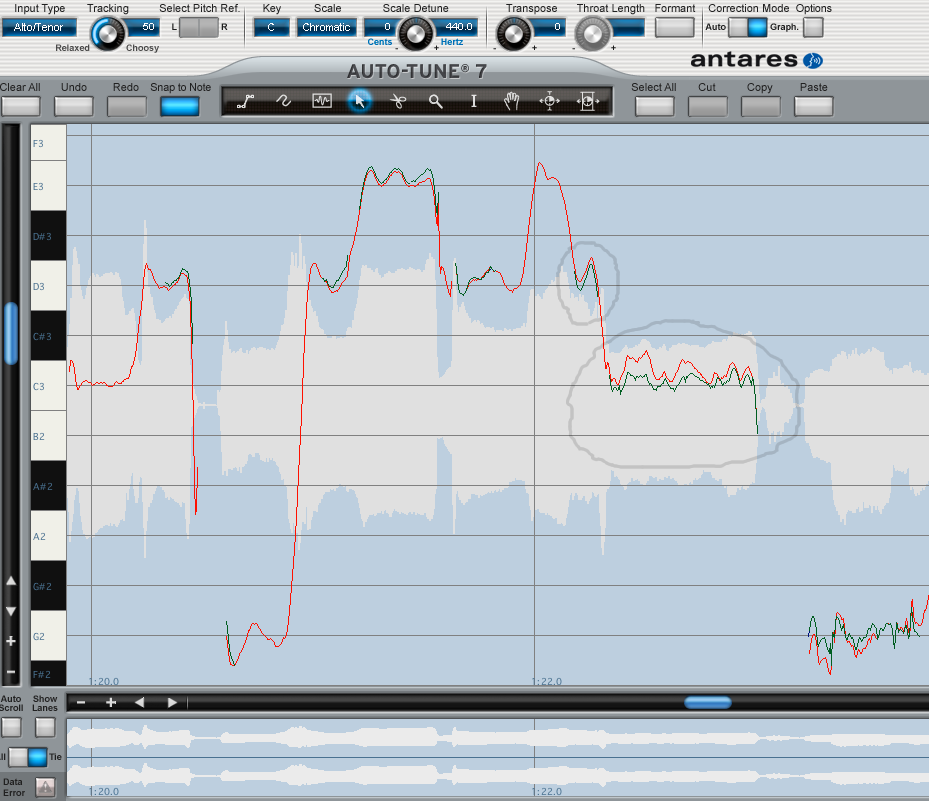929x801 pixels.
Task: Click the E3 piano key
Action: click(x=49, y=185)
